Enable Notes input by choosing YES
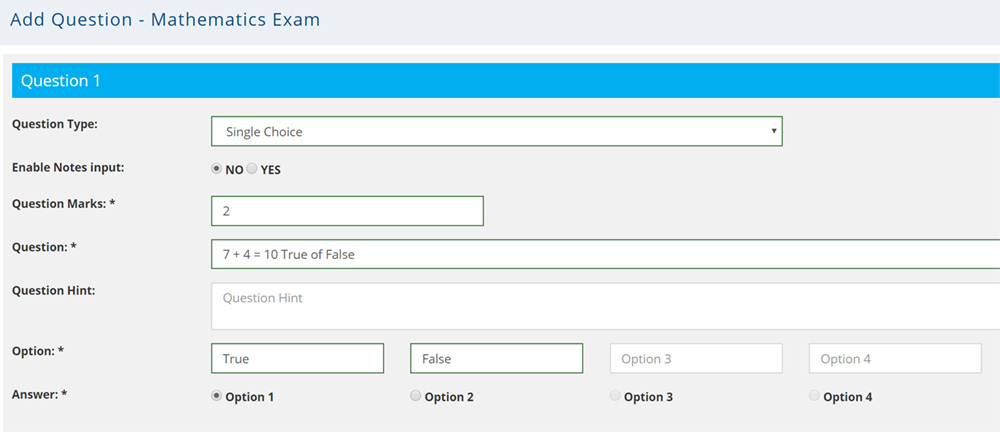1000x438 pixels. point(252,169)
